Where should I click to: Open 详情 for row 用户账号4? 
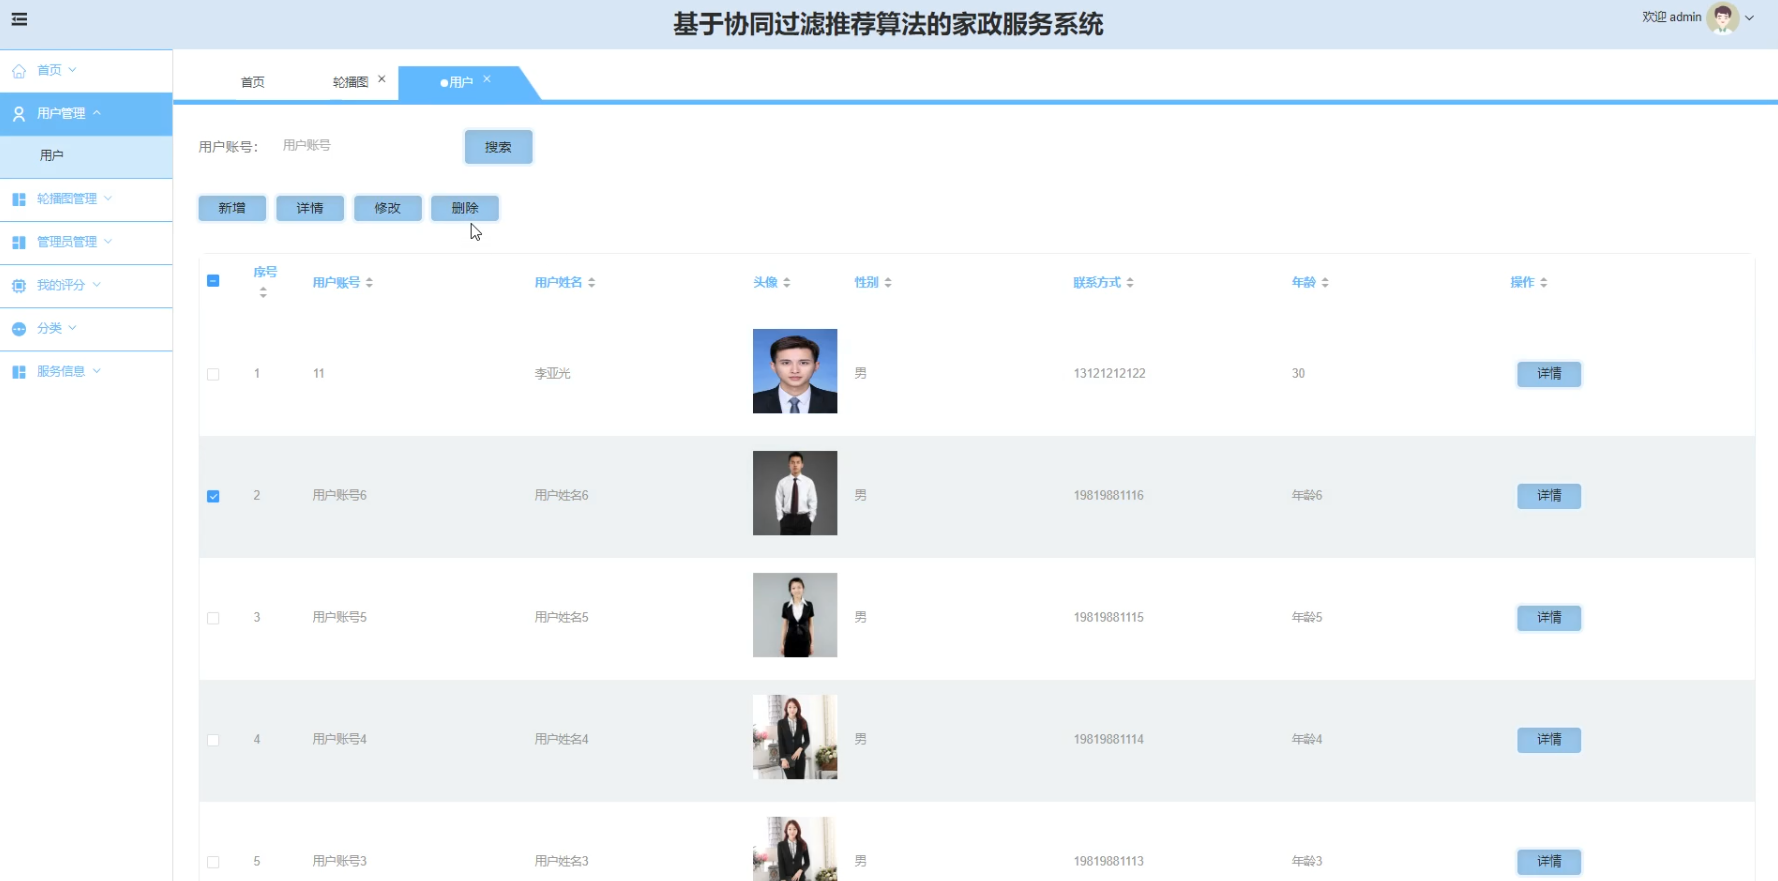point(1549,740)
